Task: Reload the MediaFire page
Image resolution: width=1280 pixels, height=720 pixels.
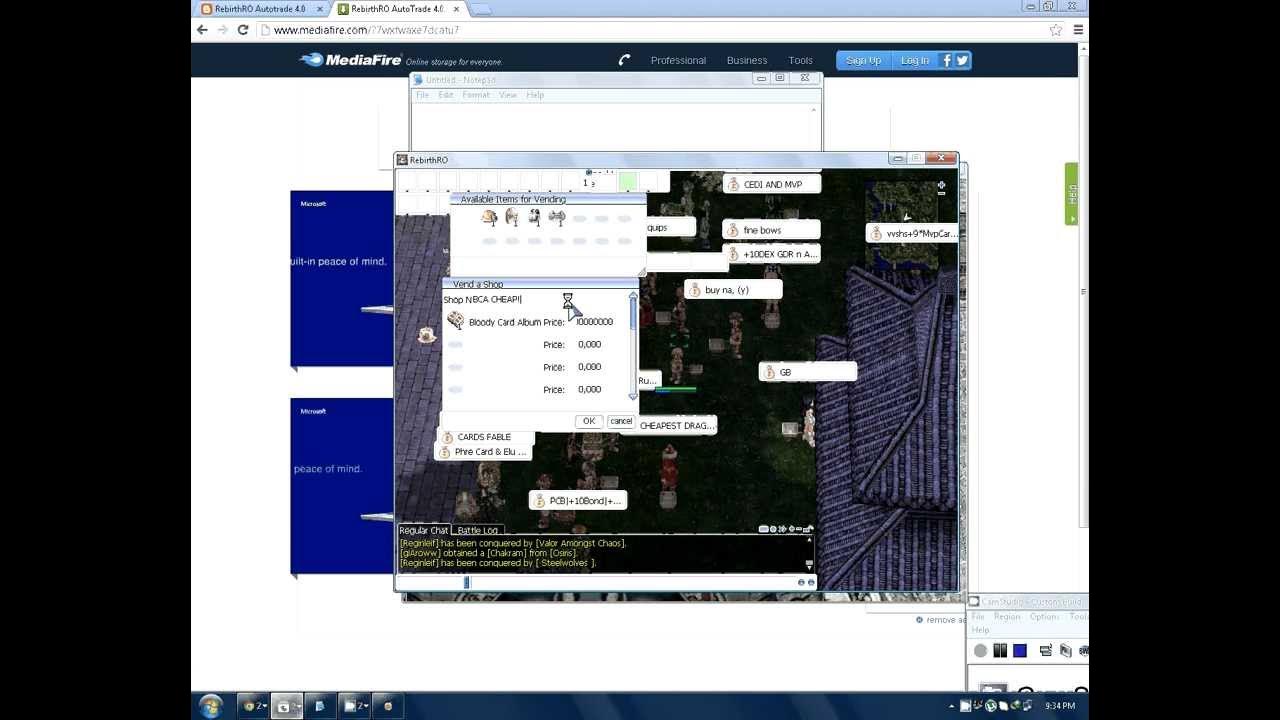Action: tap(243, 30)
